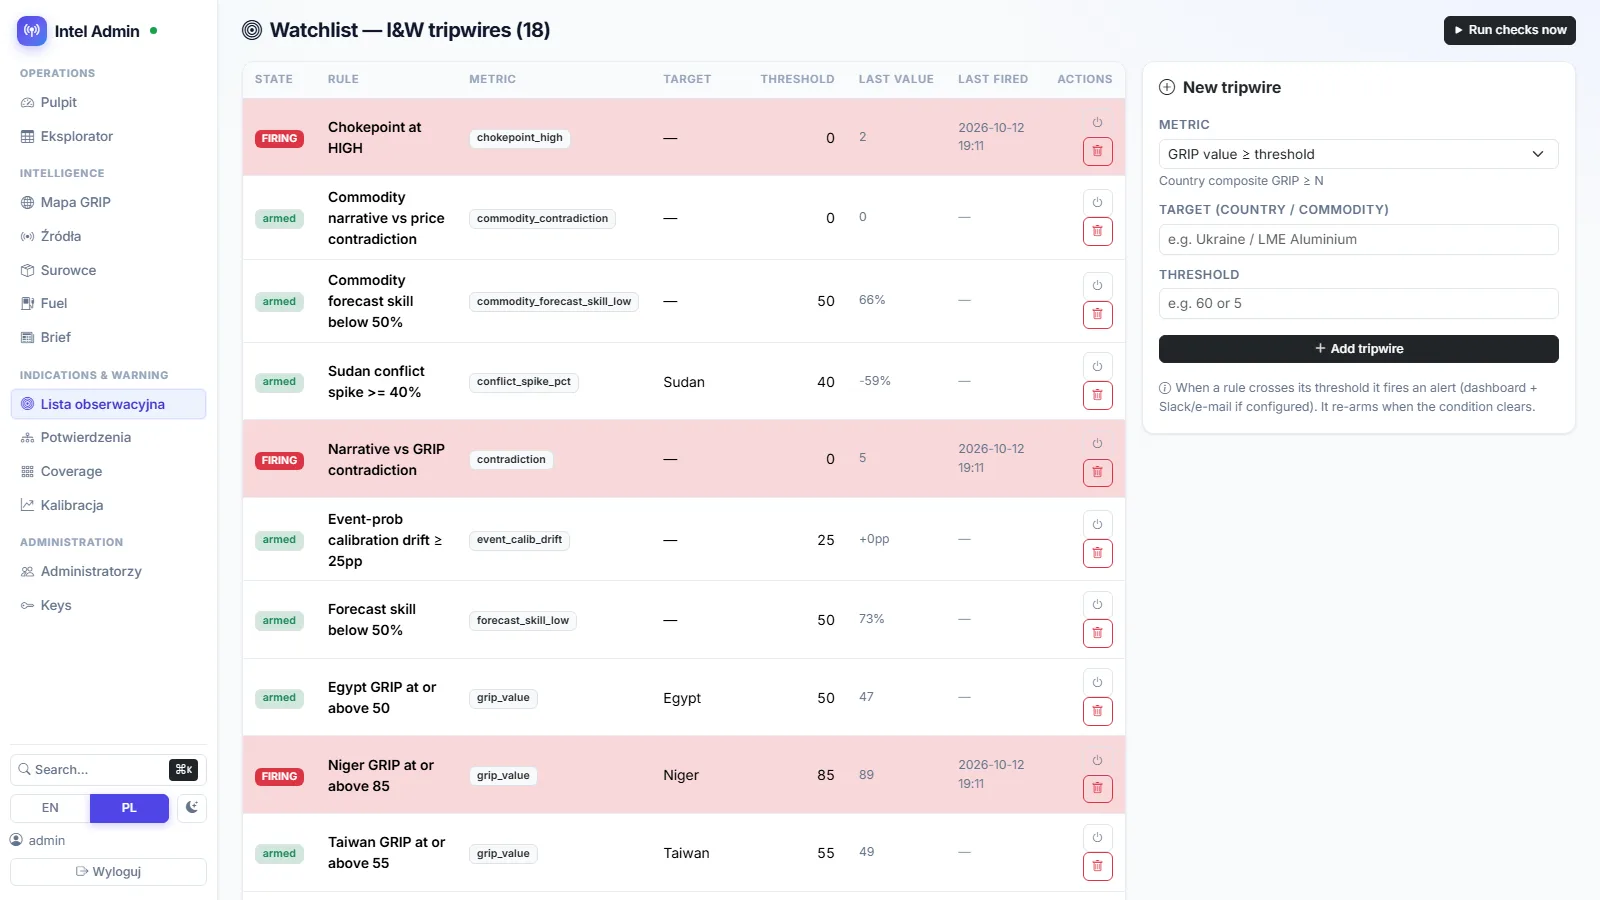This screenshot has width=1600, height=900.
Task: Open Potwierdzenia in sidebar
Action: pos(108,437)
